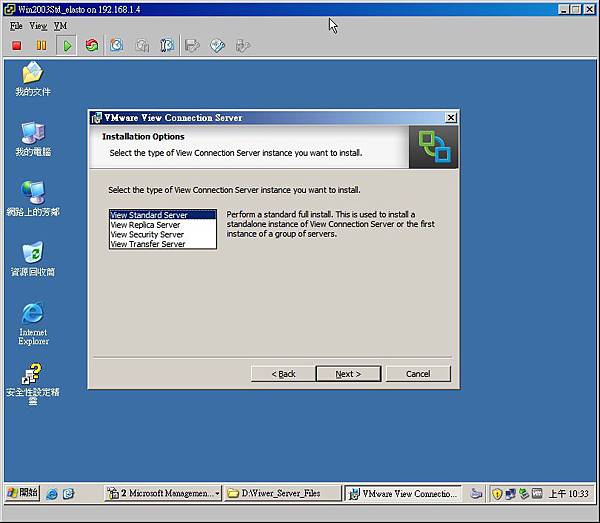Click the floppy drive connect toolbar icon
Viewport: 600px width, 523px height.
192,46
